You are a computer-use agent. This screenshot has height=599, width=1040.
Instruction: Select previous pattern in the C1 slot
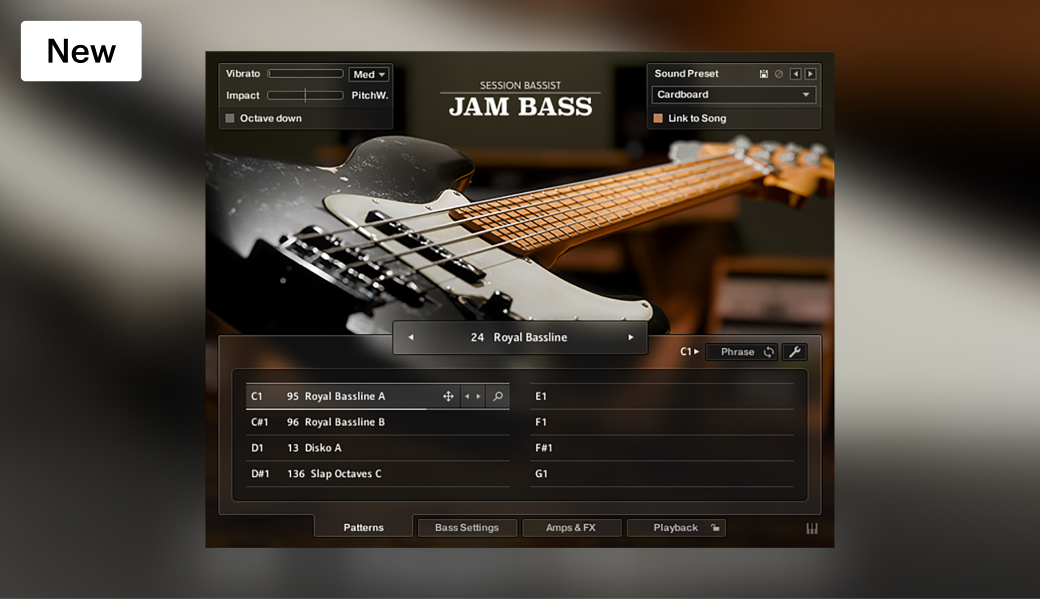pos(467,396)
